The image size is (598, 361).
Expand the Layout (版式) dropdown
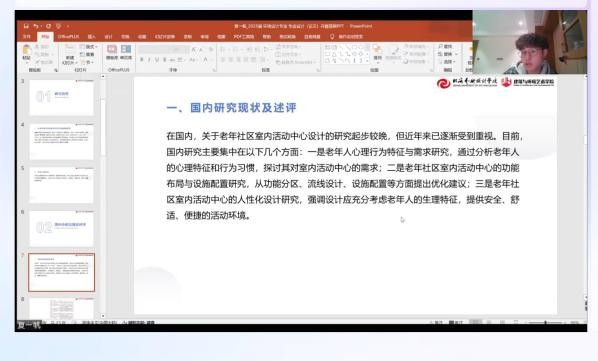[x=89, y=47]
